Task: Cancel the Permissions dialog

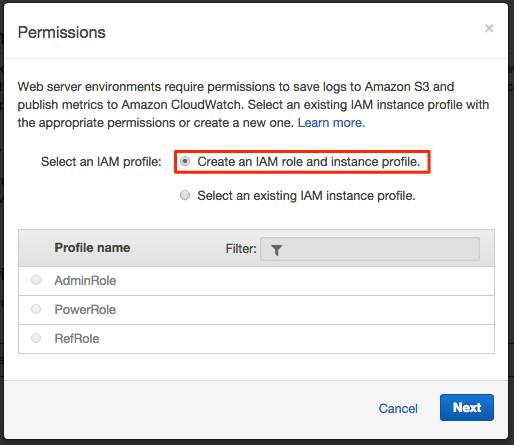Action: [398, 408]
